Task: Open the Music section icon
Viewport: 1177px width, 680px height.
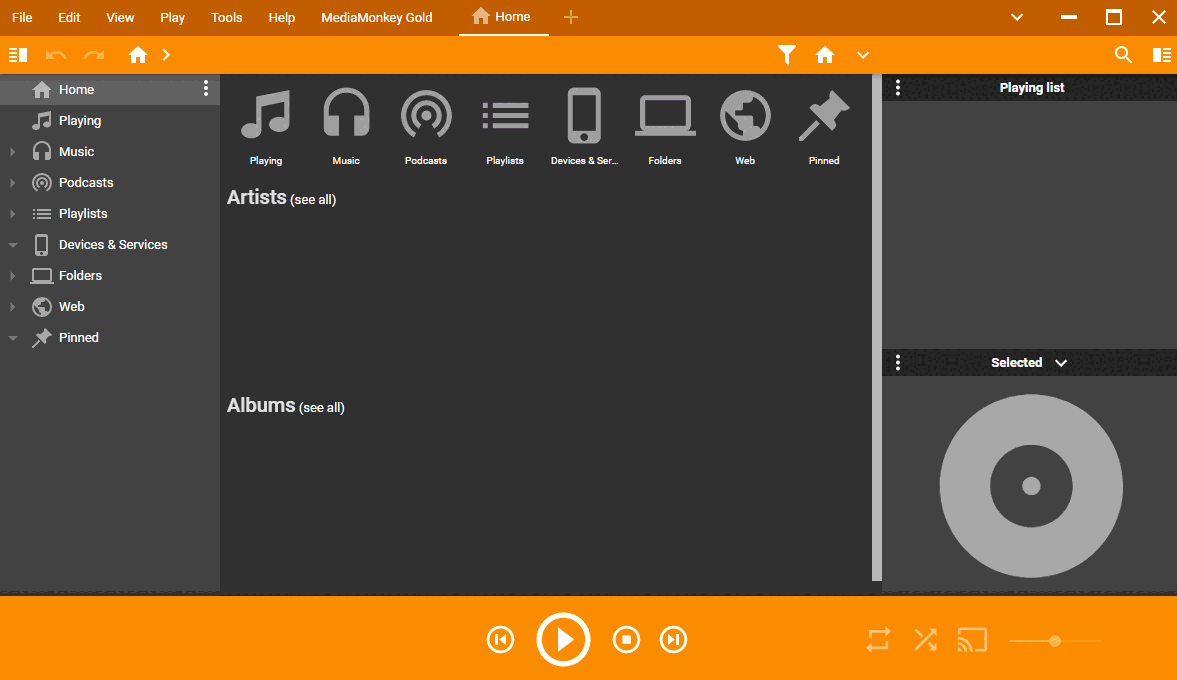Action: 346,114
